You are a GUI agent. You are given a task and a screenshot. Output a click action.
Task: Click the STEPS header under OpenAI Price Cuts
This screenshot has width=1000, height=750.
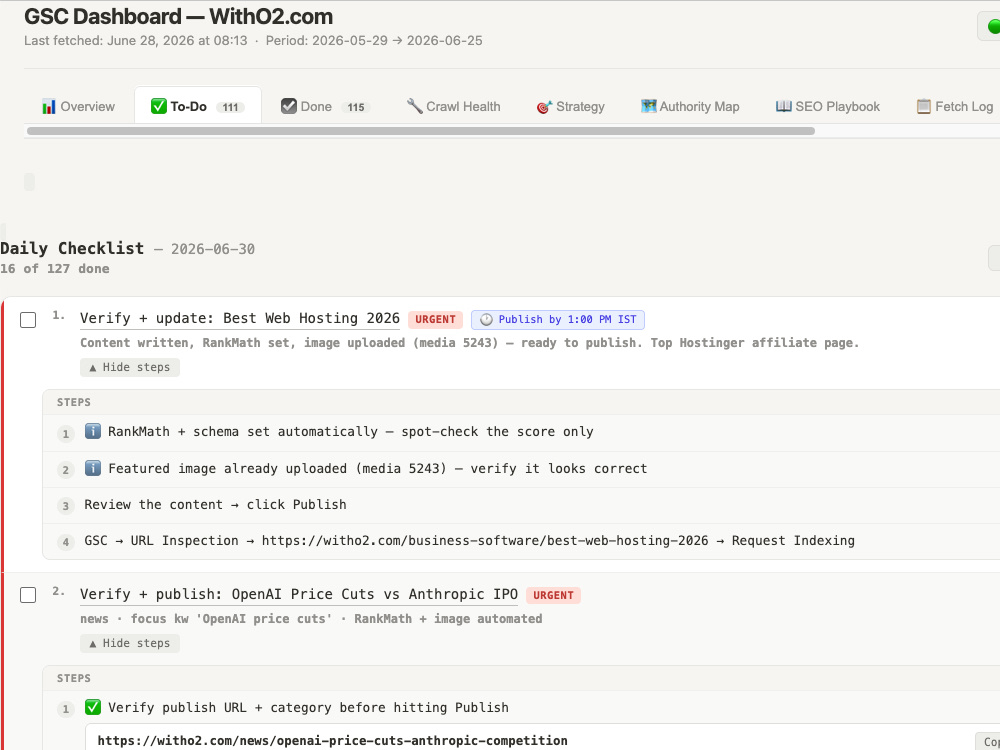tap(74, 679)
